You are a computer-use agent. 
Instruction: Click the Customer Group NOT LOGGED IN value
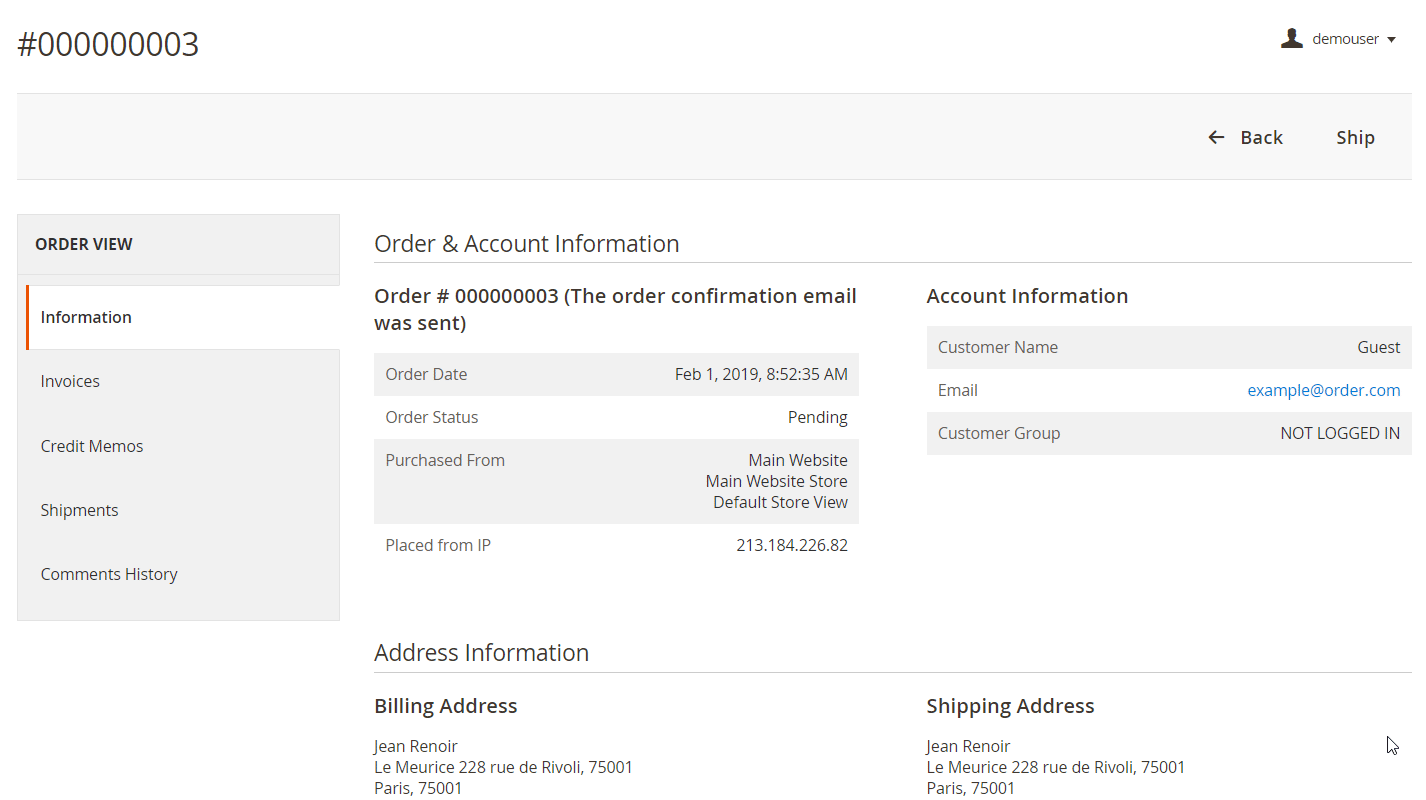(x=1339, y=433)
